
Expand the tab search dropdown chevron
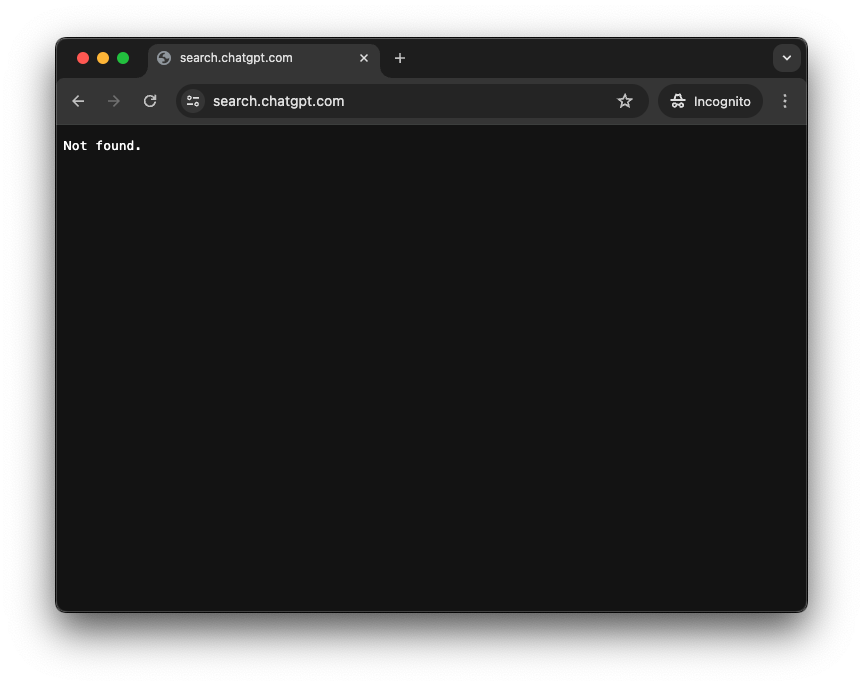point(787,58)
